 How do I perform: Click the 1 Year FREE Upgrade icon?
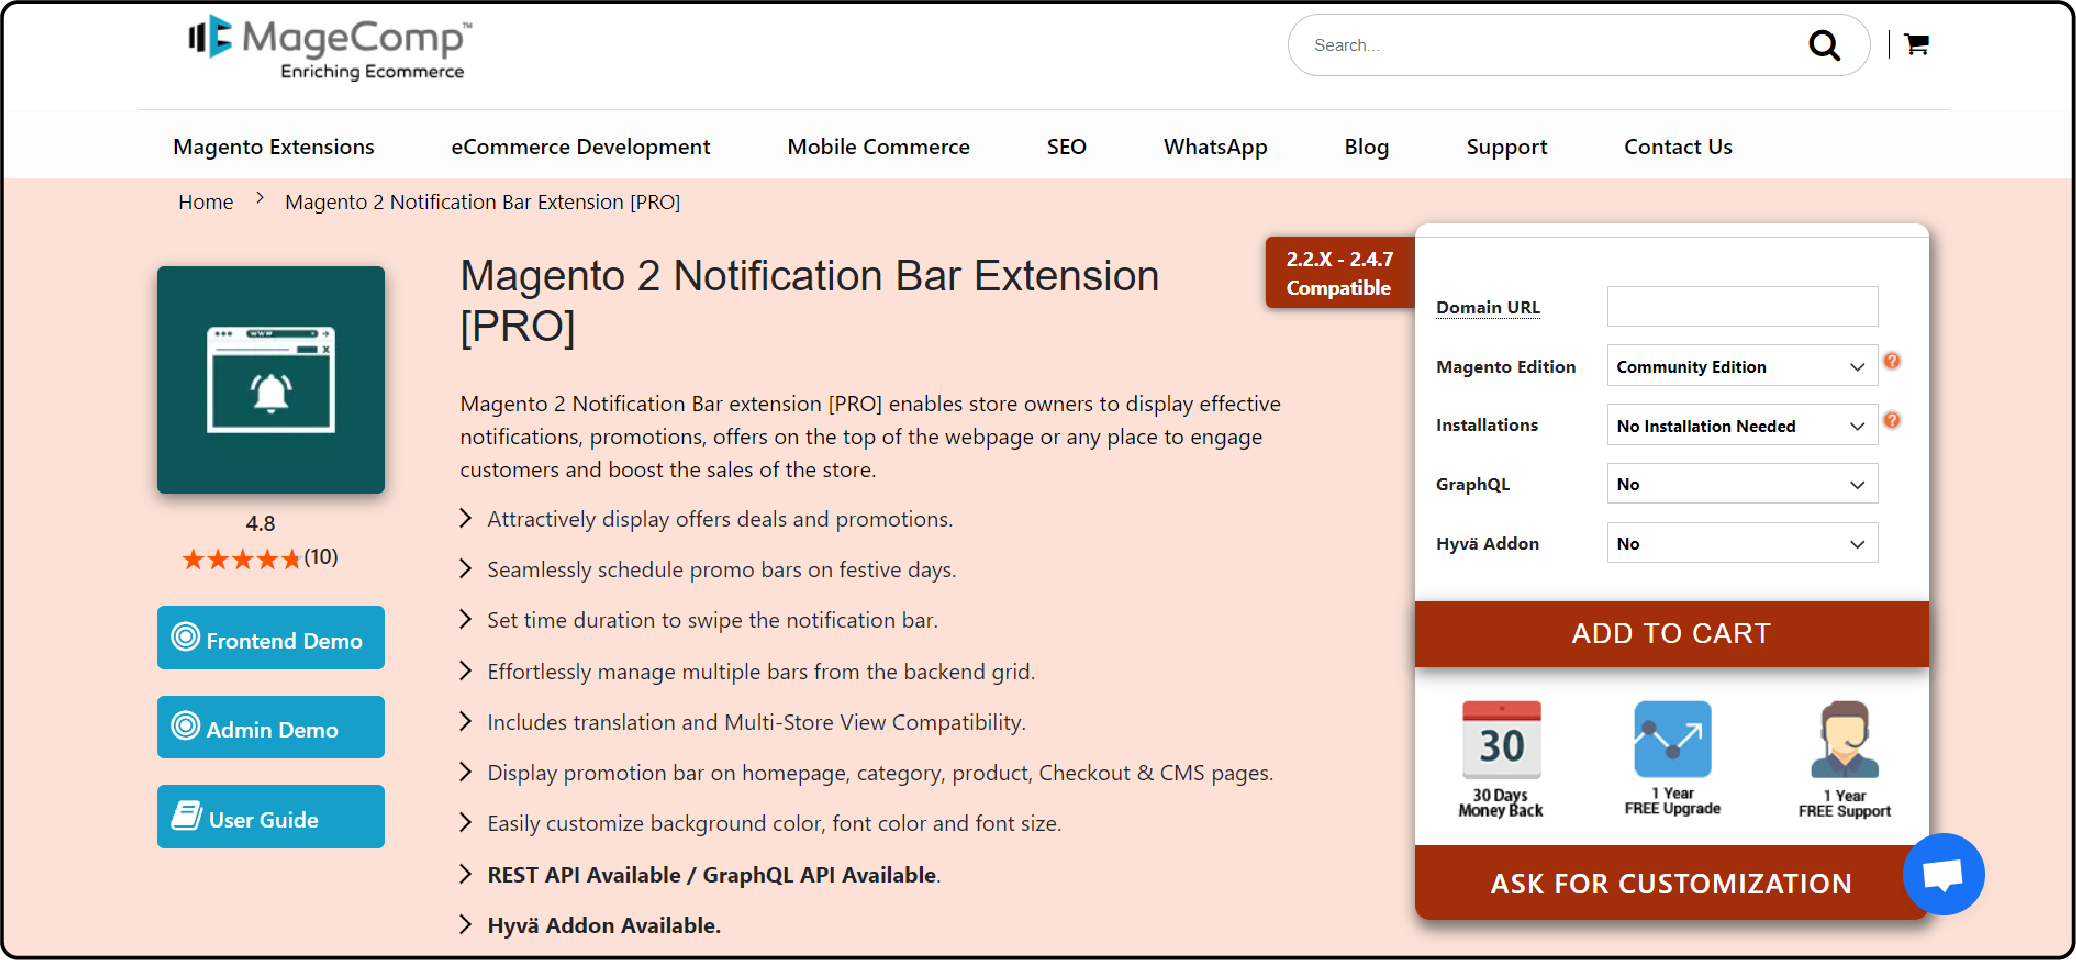1673,739
